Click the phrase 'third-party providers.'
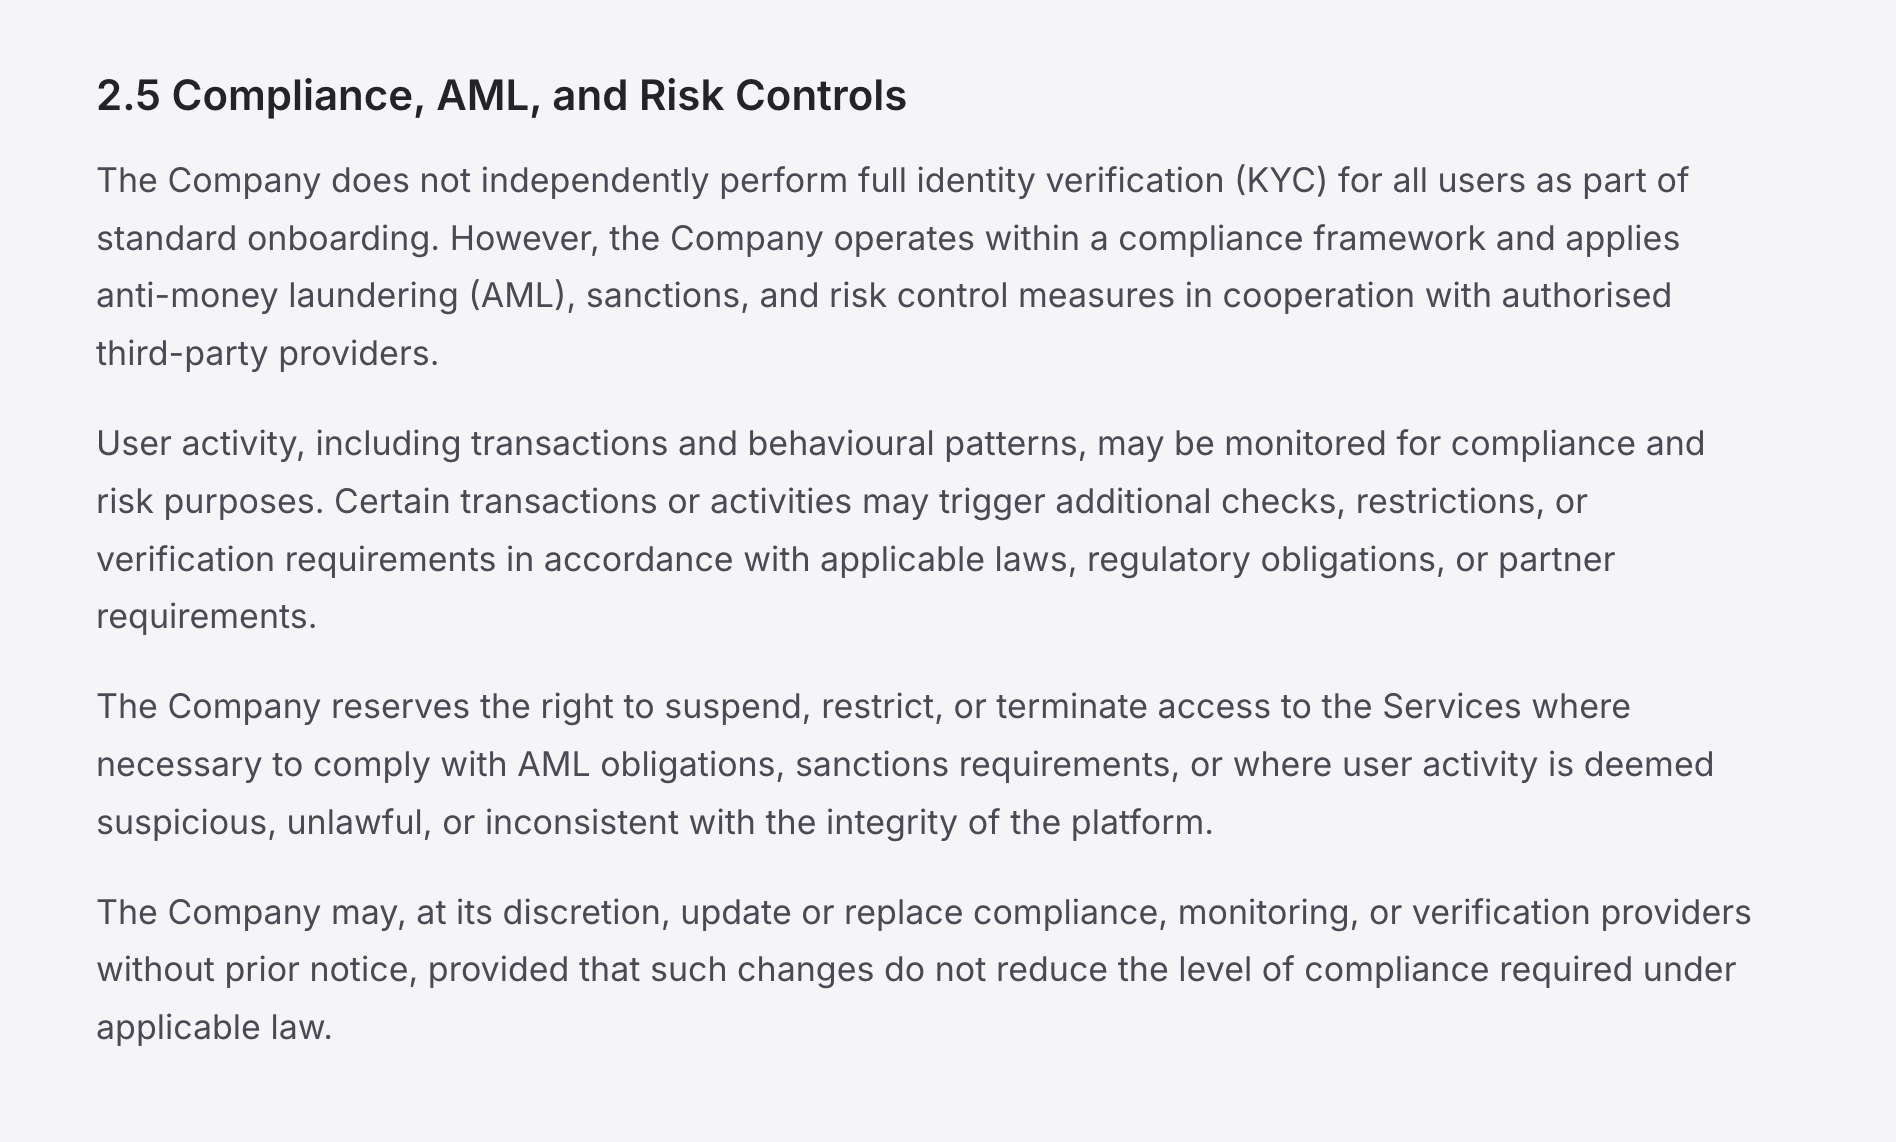The image size is (1896, 1142). [x=267, y=354]
